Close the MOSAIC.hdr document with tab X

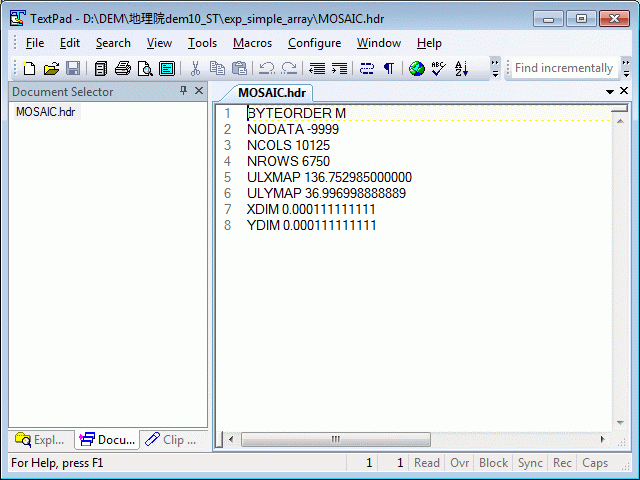pos(624,91)
